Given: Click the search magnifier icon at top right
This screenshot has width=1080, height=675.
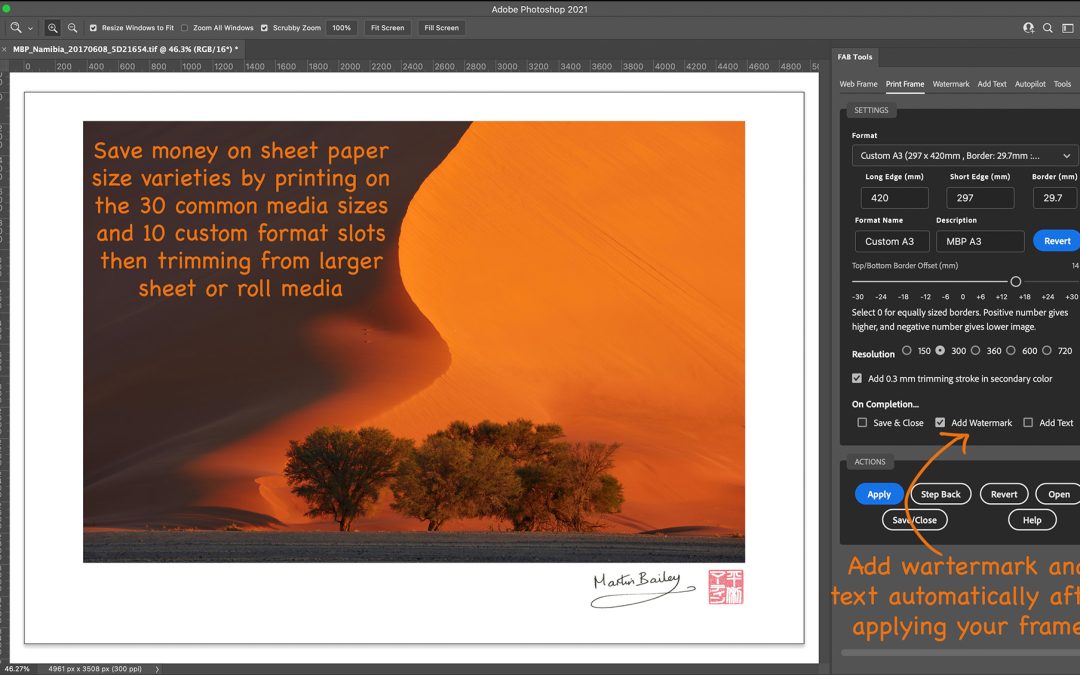Looking at the screenshot, I should (1048, 28).
